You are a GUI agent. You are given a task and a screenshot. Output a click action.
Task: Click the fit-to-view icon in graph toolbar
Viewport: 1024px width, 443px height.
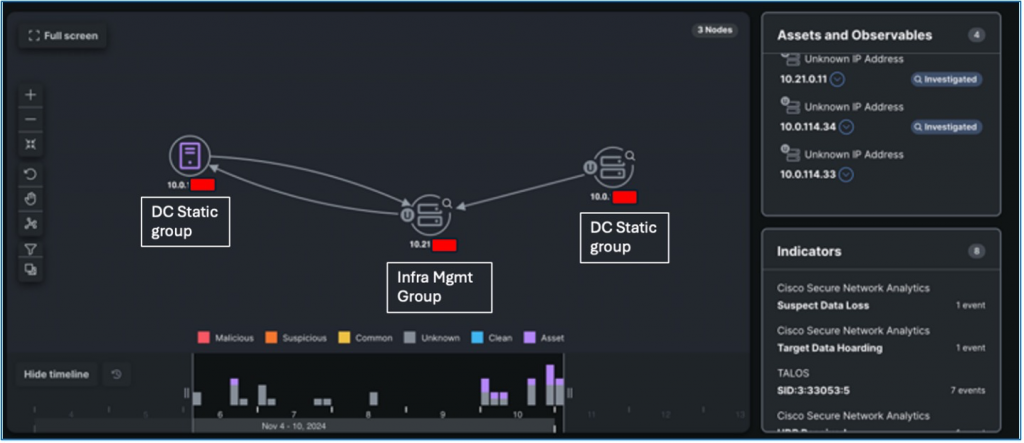[31, 144]
